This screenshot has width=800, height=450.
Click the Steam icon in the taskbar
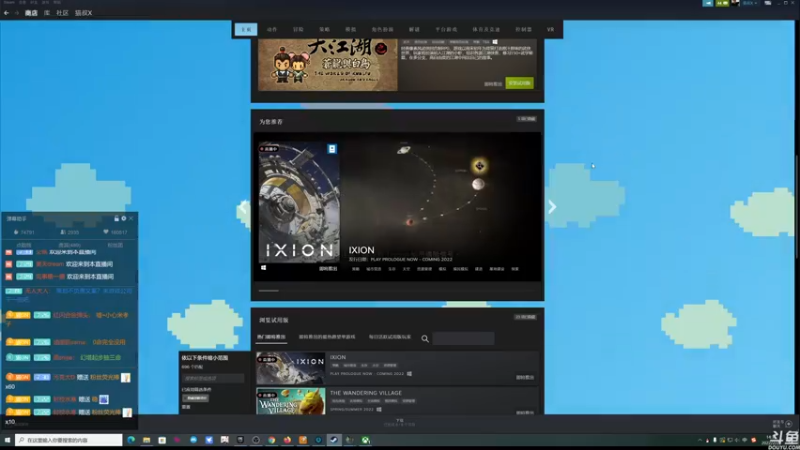click(x=334, y=440)
